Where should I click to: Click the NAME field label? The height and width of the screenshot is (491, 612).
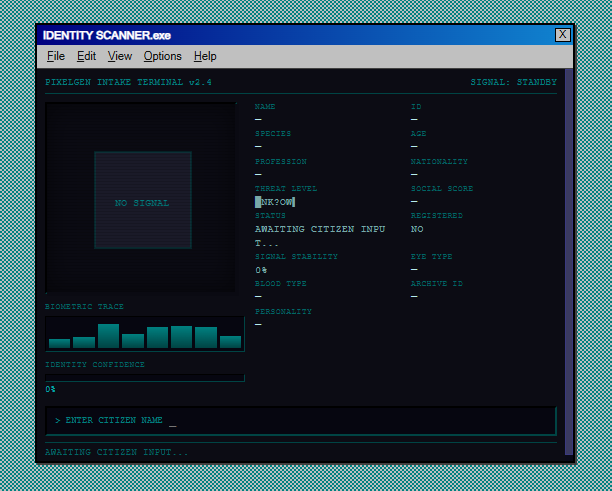tap(265, 107)
